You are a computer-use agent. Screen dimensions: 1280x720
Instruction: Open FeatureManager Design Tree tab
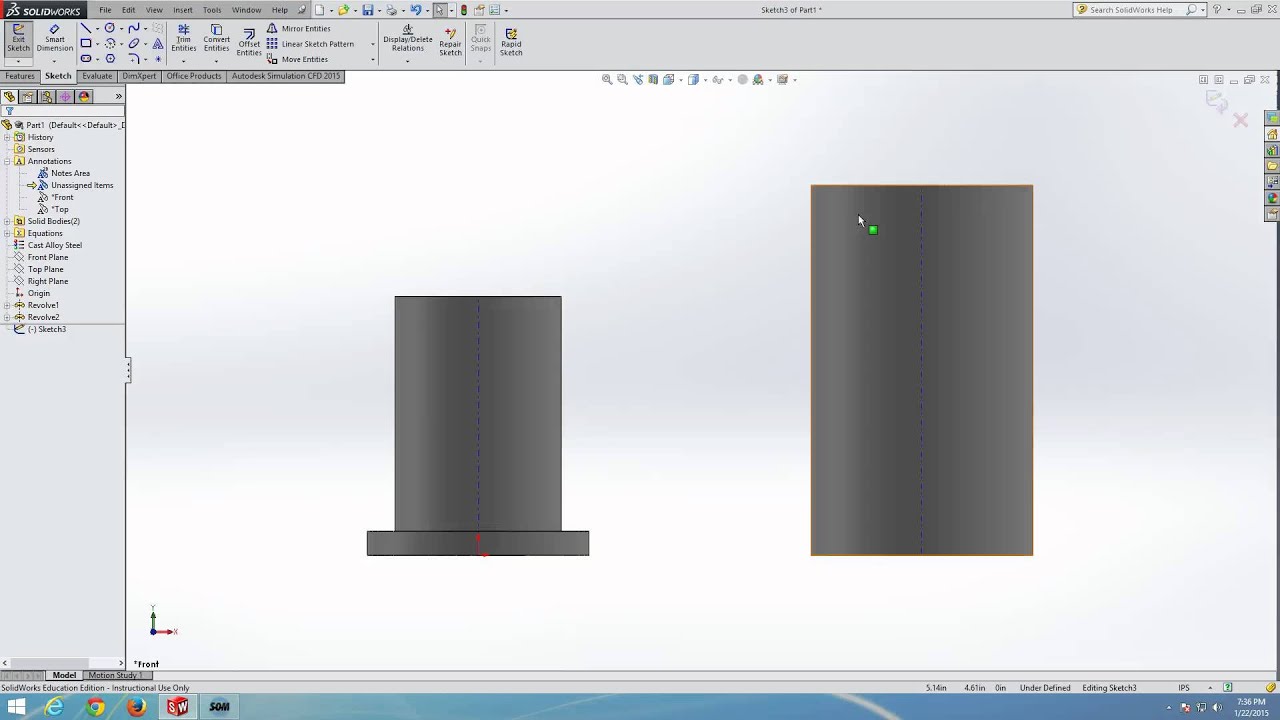pyautogui.click(x=10, y=97)
